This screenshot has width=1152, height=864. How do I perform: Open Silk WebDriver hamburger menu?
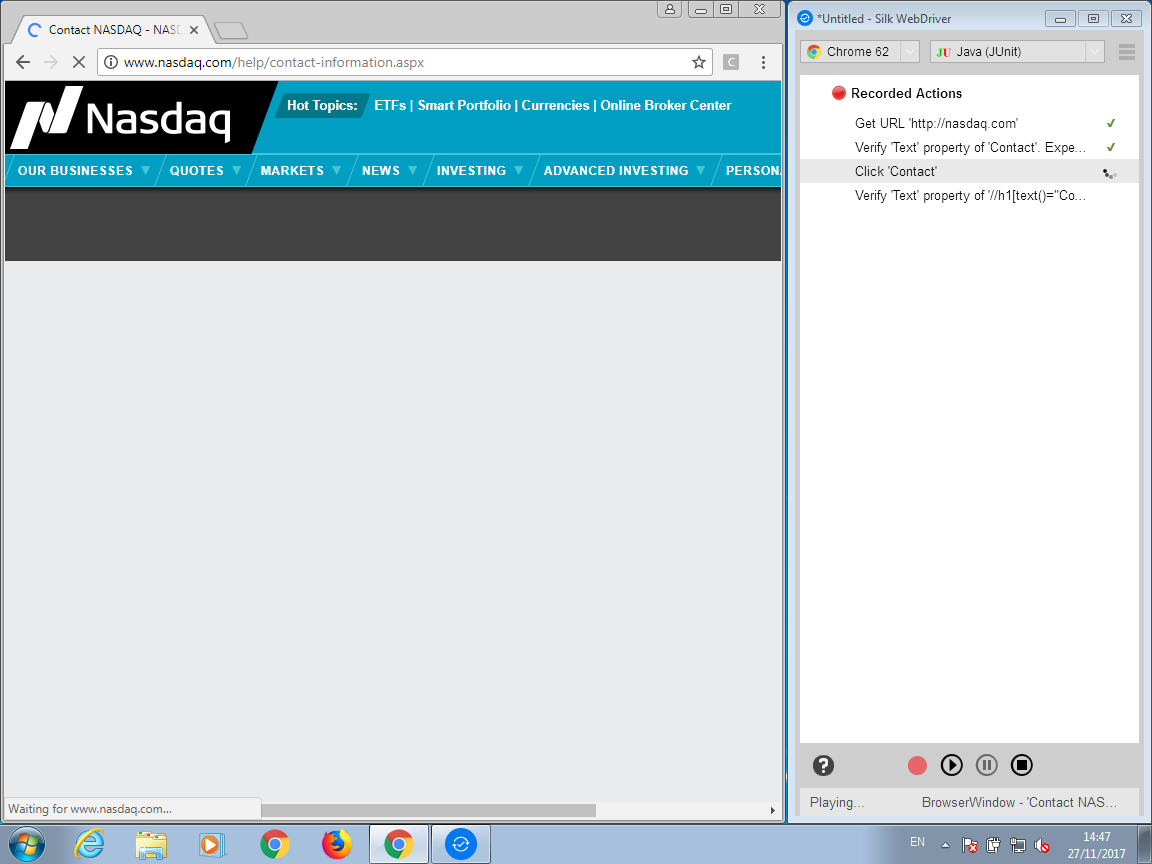1126,52
